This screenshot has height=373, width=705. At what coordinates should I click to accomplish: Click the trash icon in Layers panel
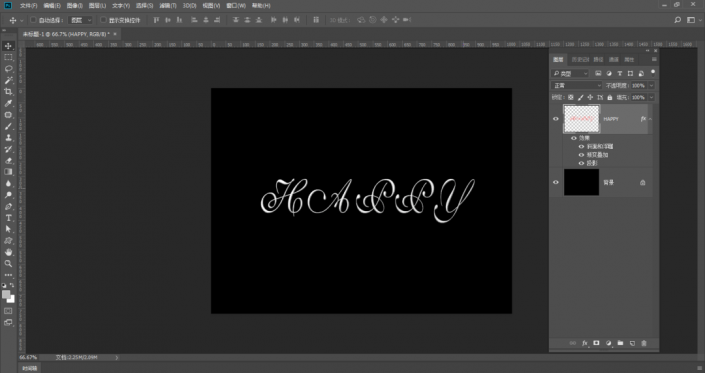coord(644,343)
